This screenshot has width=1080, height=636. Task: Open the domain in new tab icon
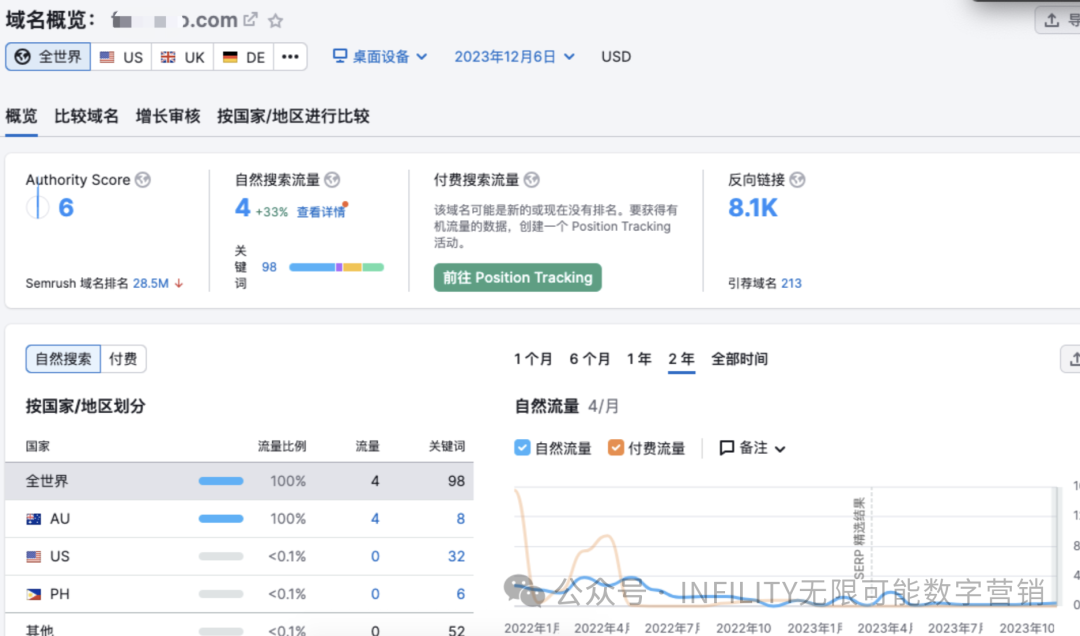coord(250,20)
